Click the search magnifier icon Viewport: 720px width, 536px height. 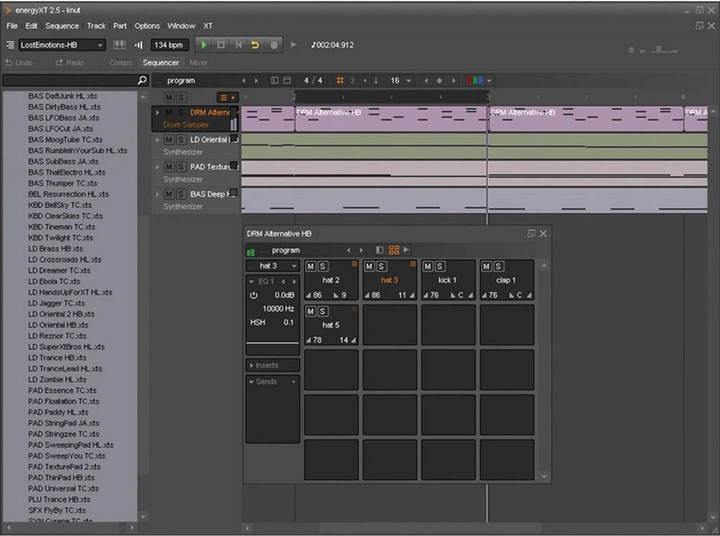(142, 80)
